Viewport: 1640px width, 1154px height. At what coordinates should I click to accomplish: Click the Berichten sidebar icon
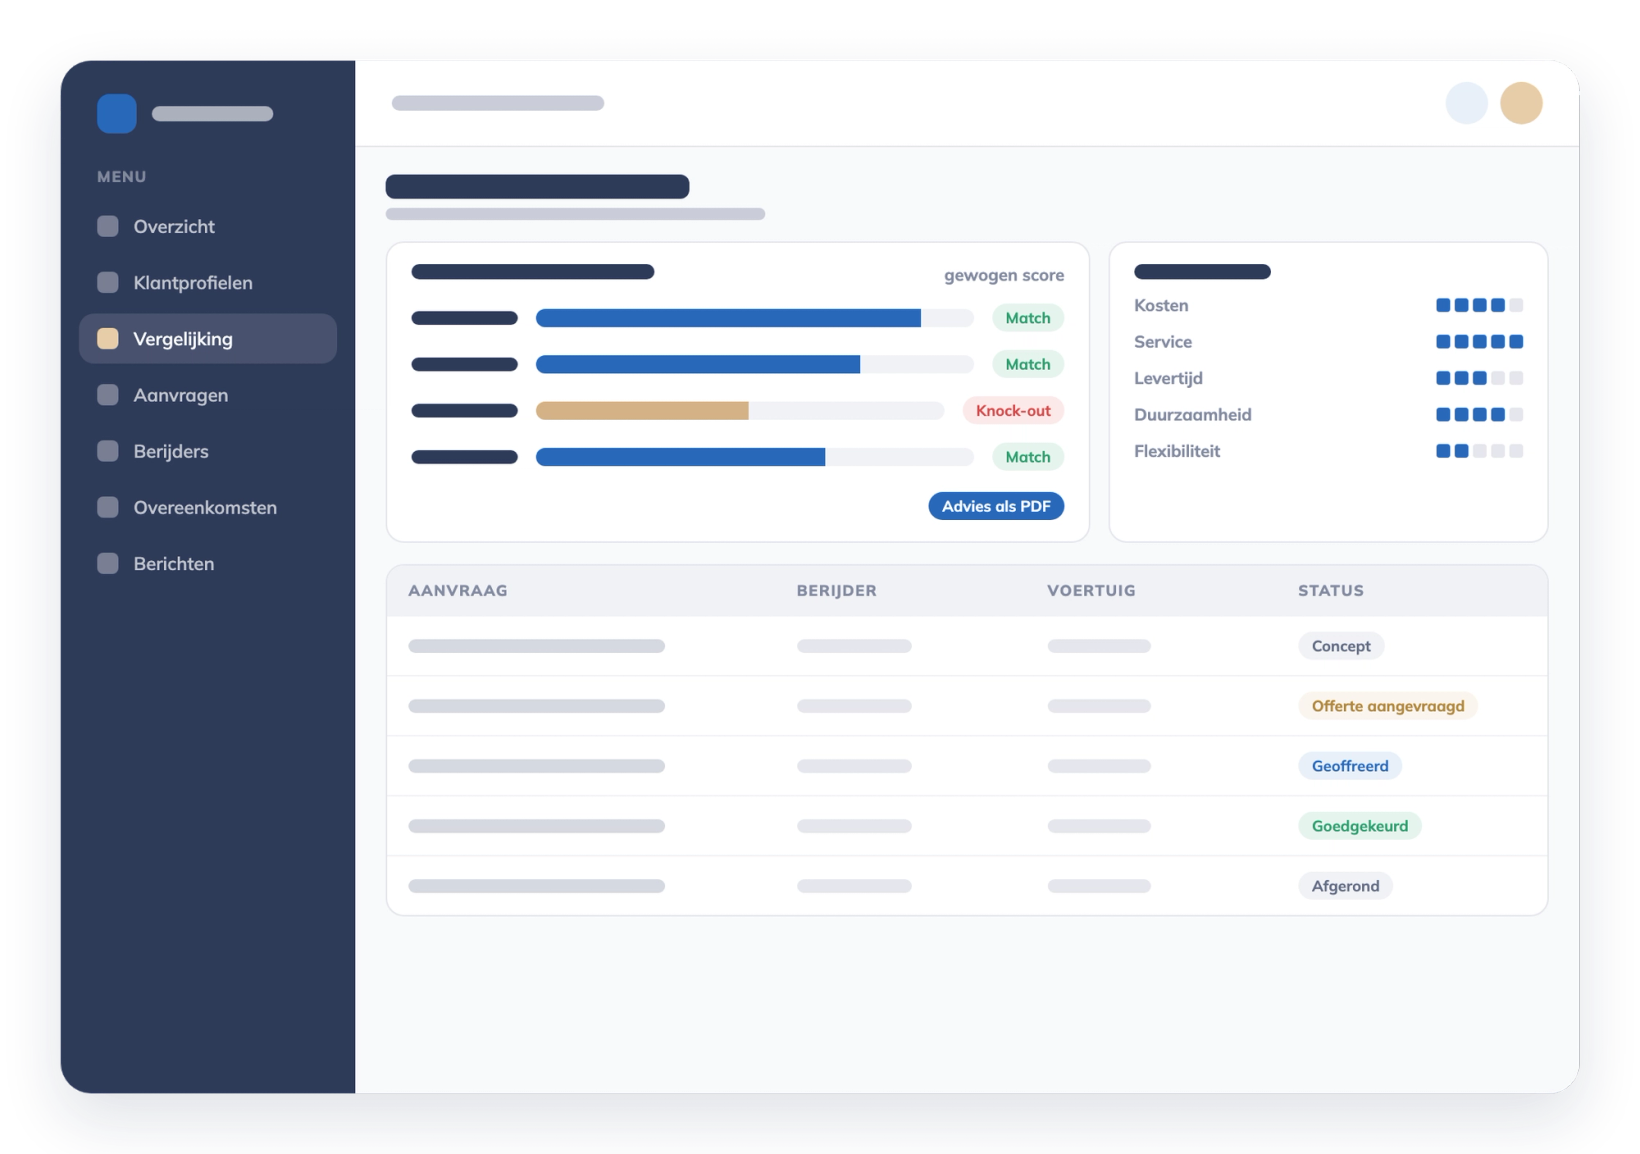tap(108, 563)
